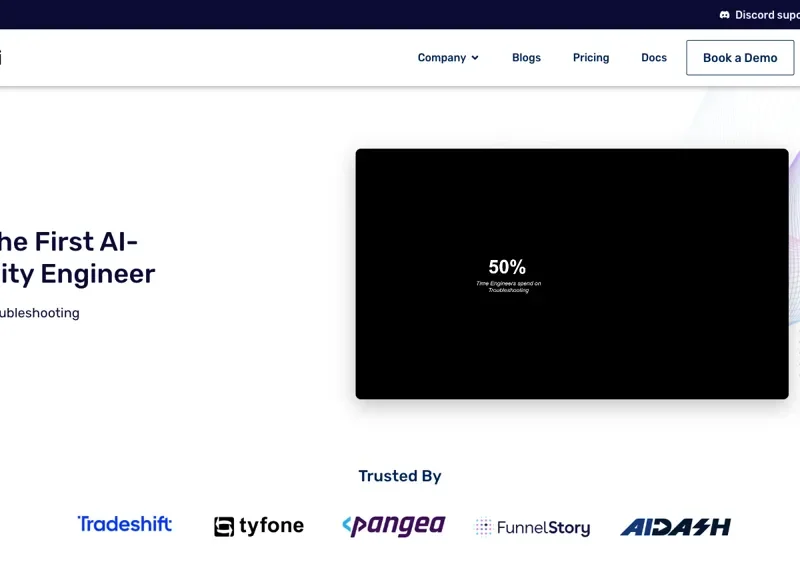Open the Pricing page
Image resolution: width=800 pixels, height=576 pixels.
591,58
